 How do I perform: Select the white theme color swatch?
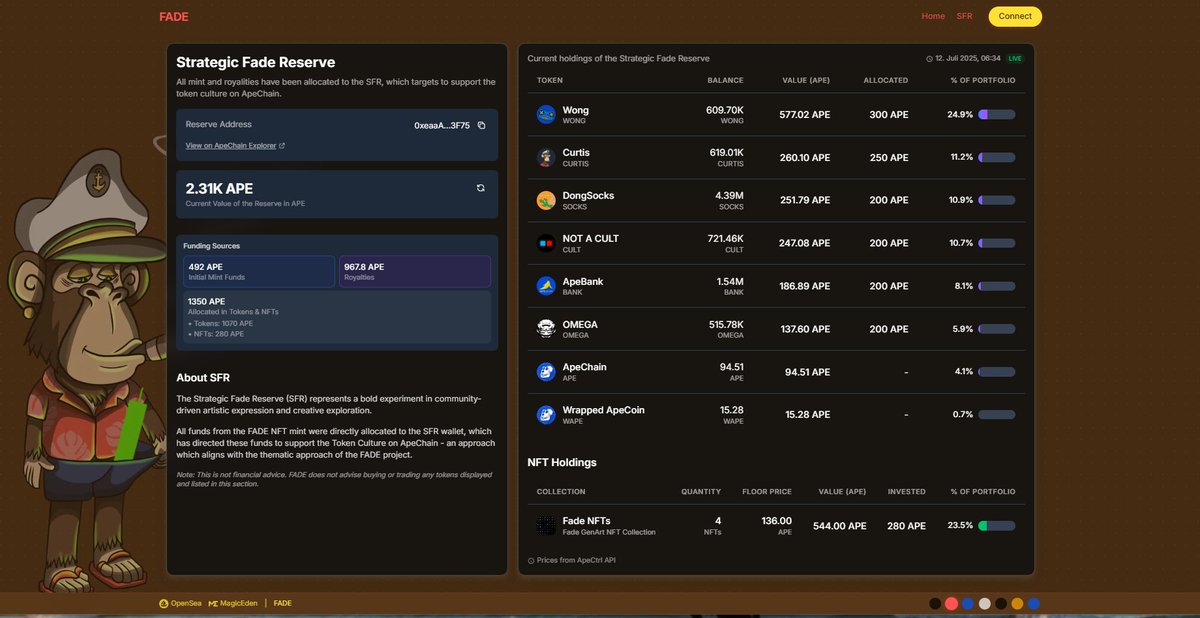(984, 604)
